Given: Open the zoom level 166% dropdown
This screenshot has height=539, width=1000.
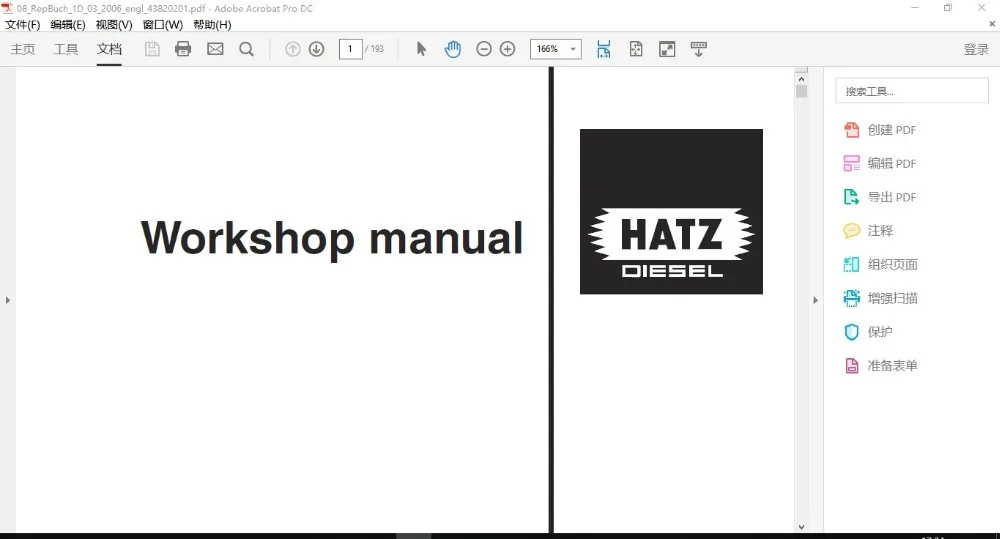Looking at the screenshot, I should 573,49.
